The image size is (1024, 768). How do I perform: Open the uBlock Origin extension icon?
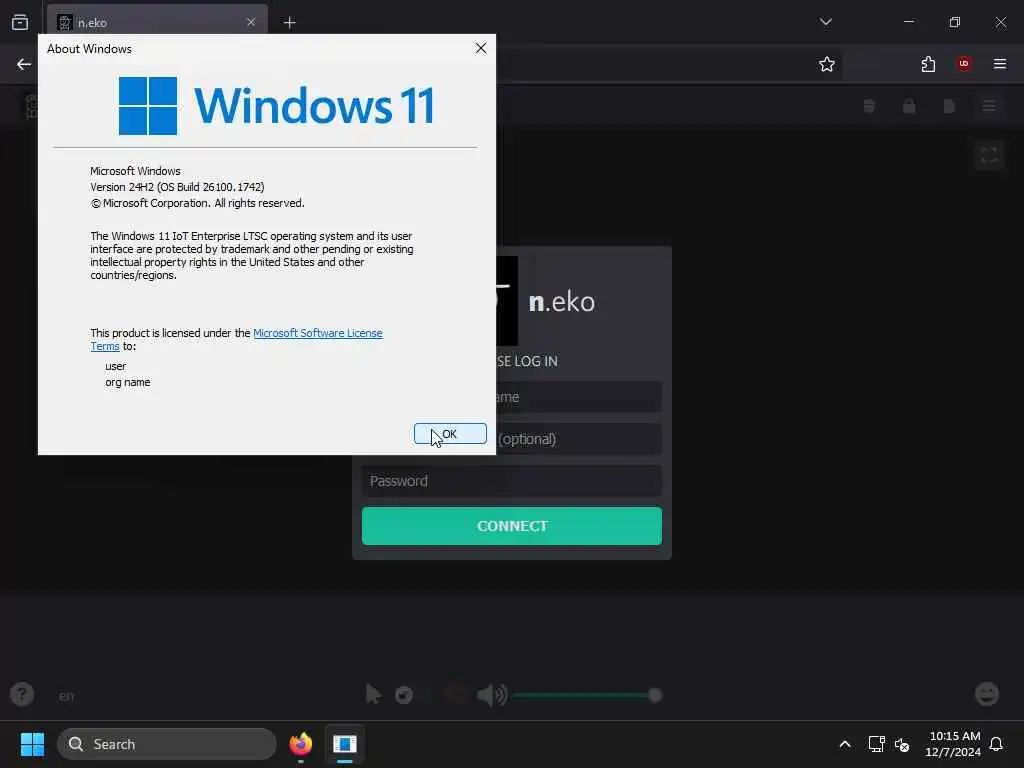coord(964,63)
